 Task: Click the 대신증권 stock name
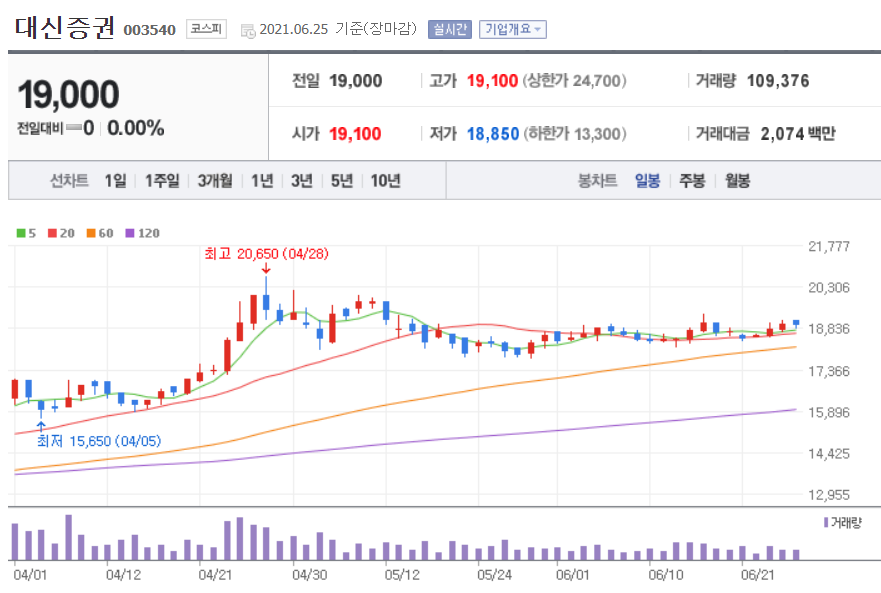pos(65,28)
